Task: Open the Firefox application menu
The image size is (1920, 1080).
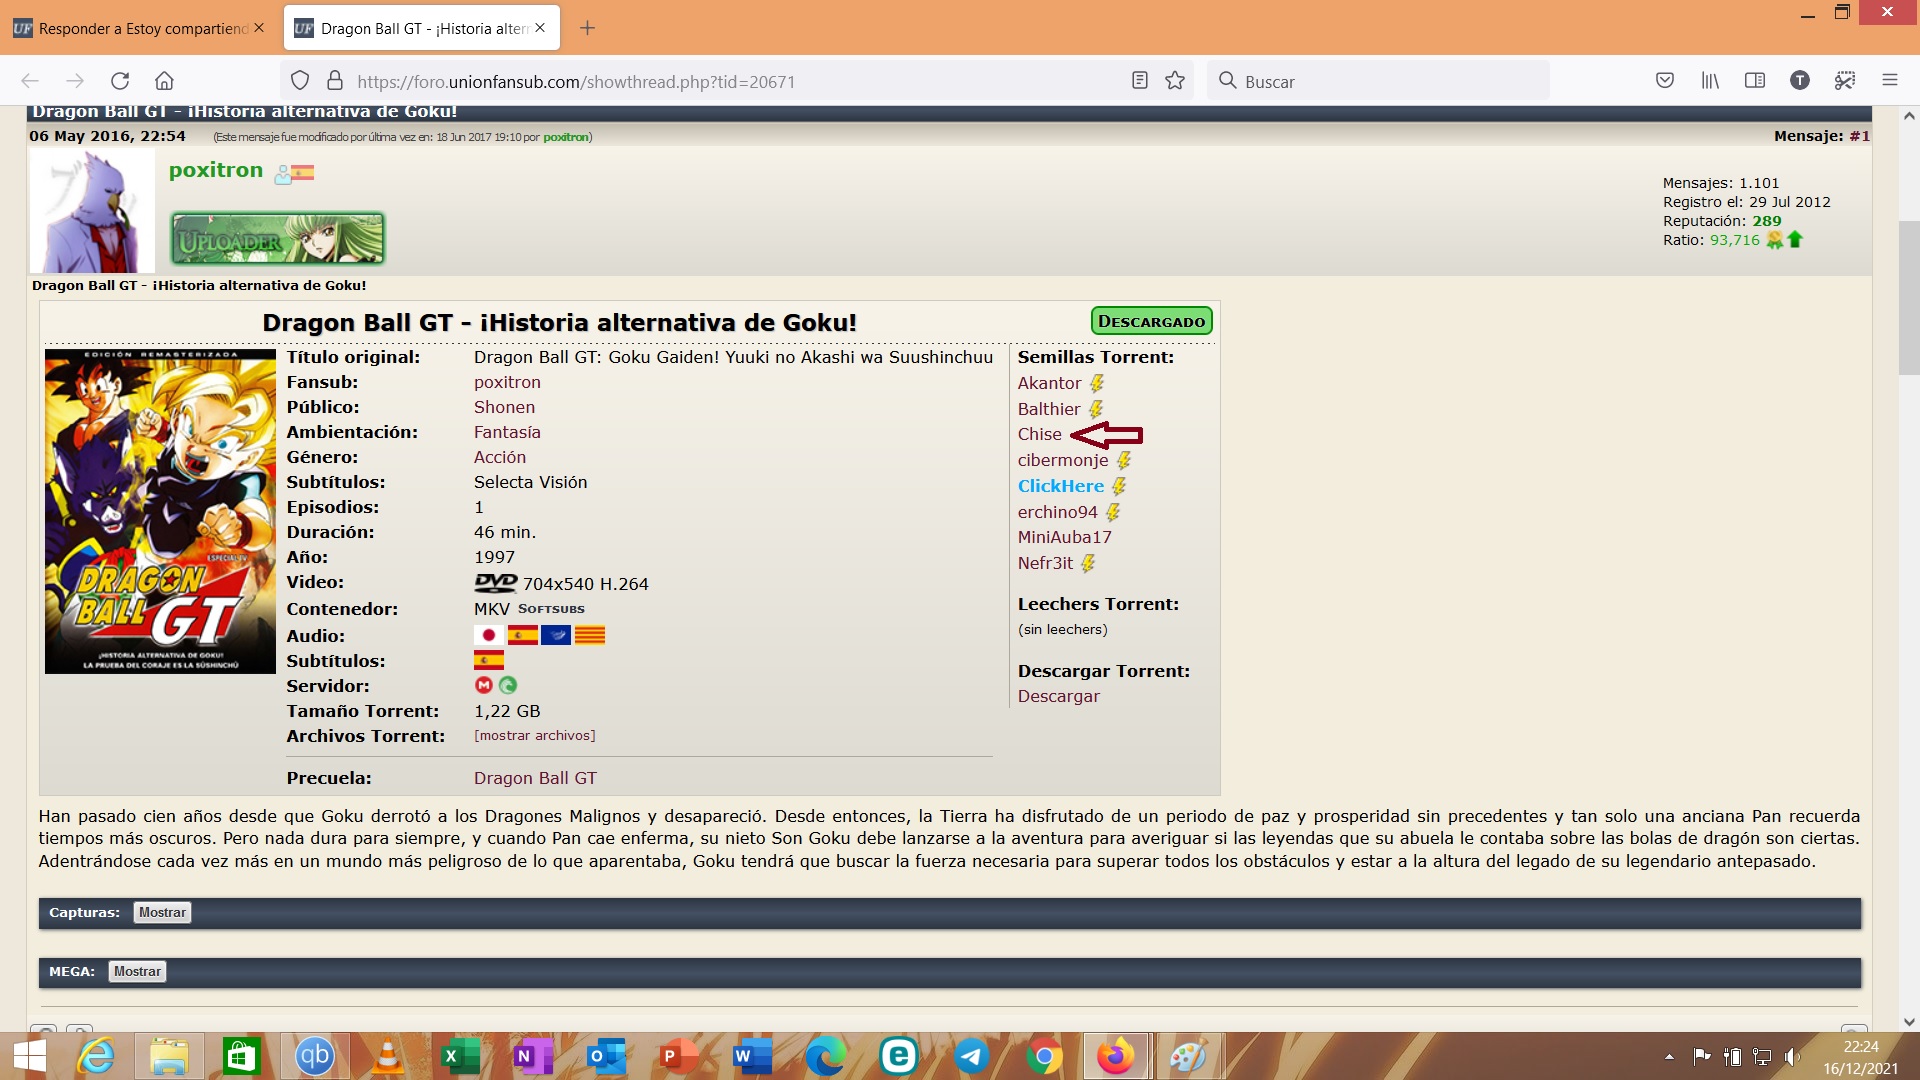Action: point(1890,81)
